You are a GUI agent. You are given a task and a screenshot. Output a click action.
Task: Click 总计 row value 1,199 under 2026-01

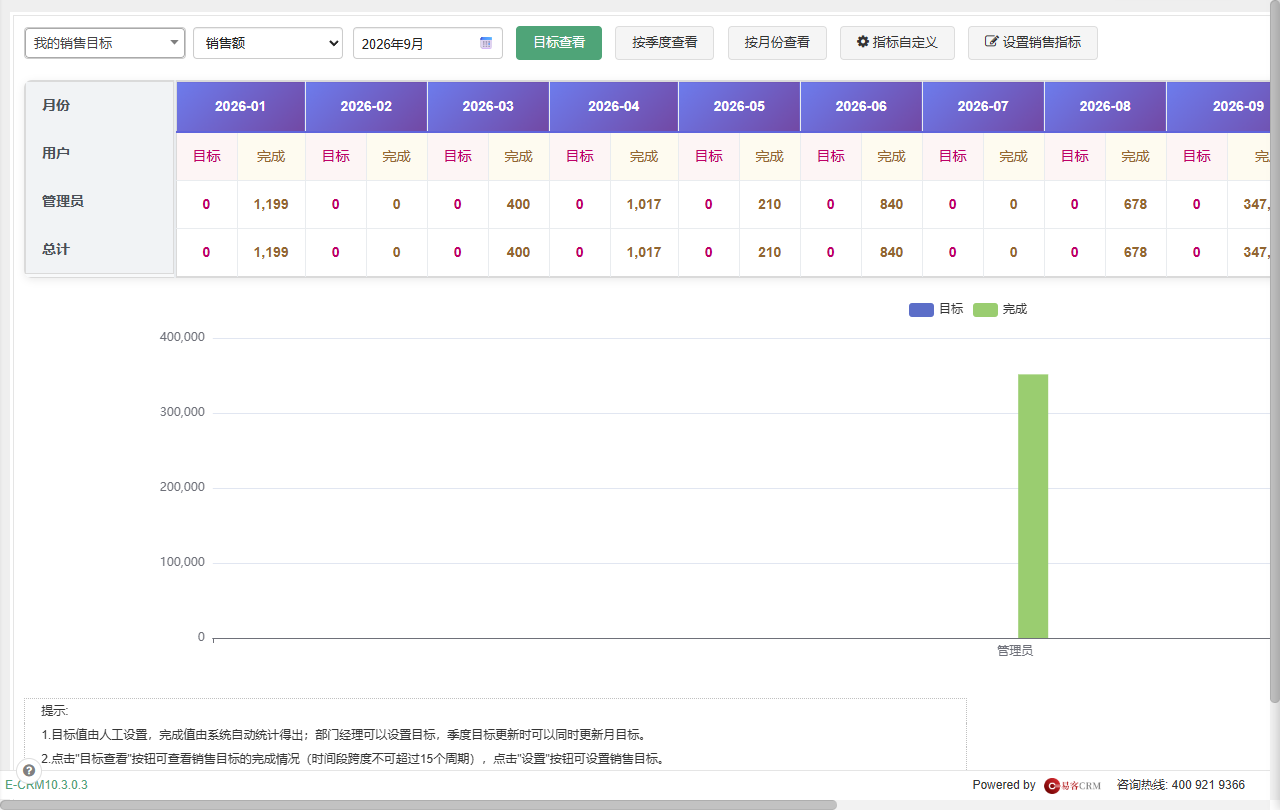point(271,252)
